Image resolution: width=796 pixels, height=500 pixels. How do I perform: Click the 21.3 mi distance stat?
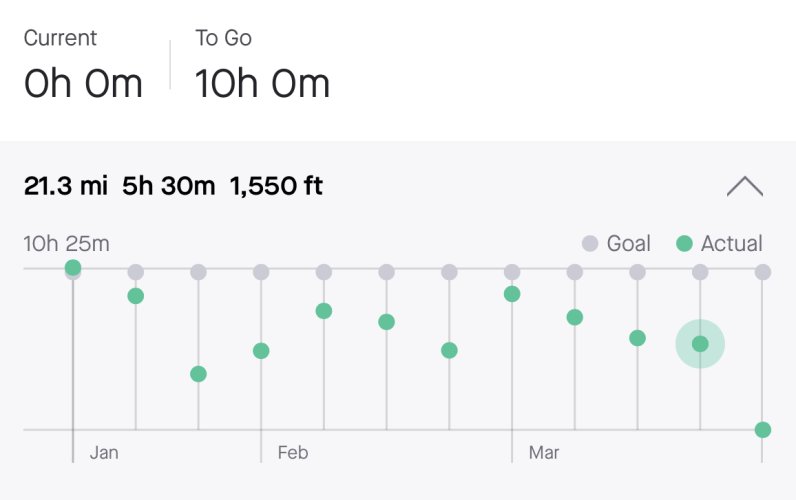[x=65, y=186]
